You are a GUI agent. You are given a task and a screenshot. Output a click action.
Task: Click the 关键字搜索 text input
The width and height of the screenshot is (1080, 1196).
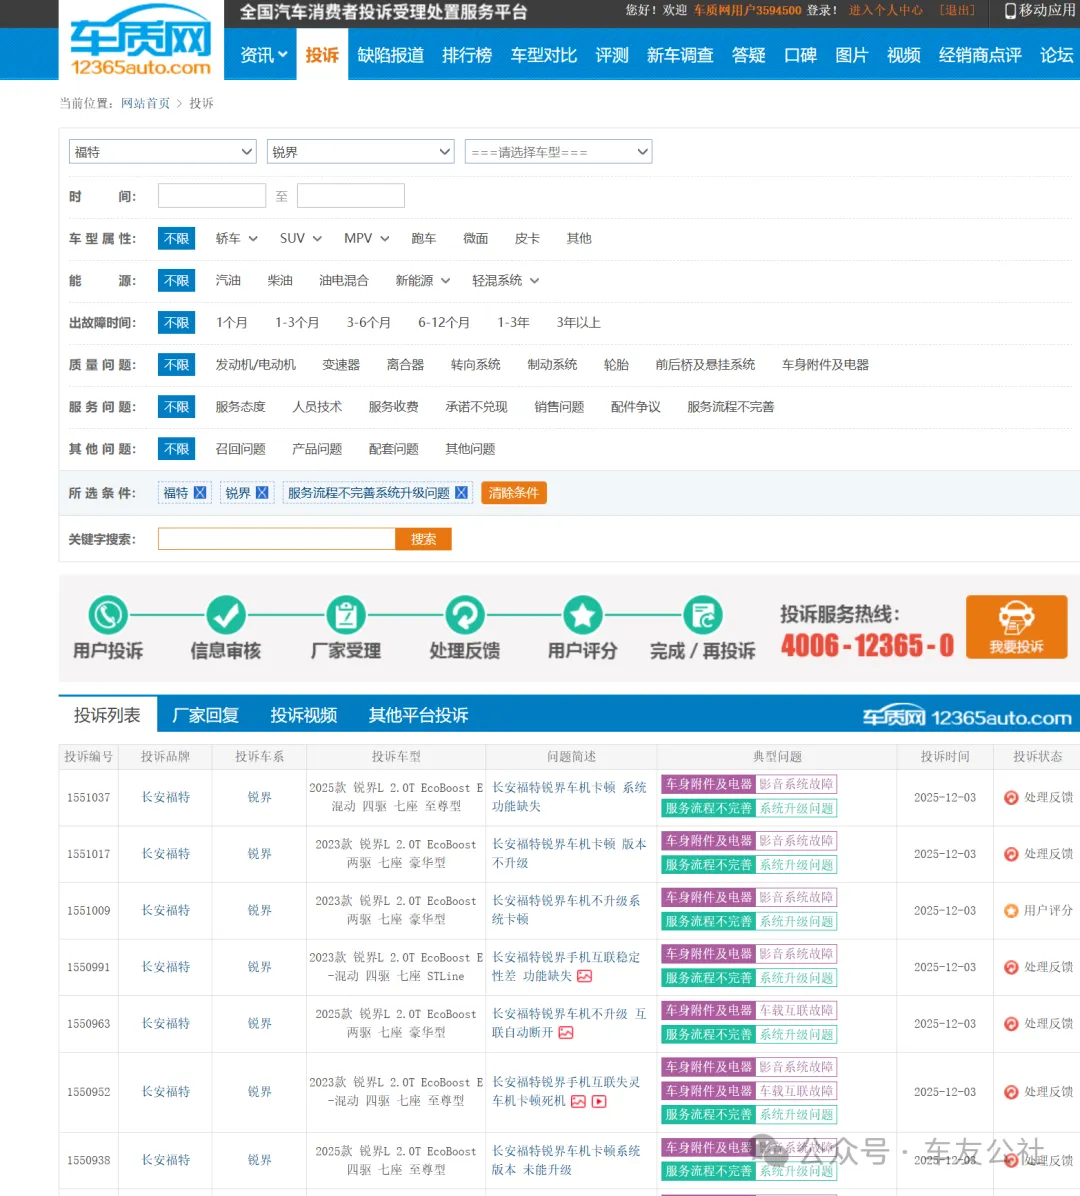click(x=277, y=539)
